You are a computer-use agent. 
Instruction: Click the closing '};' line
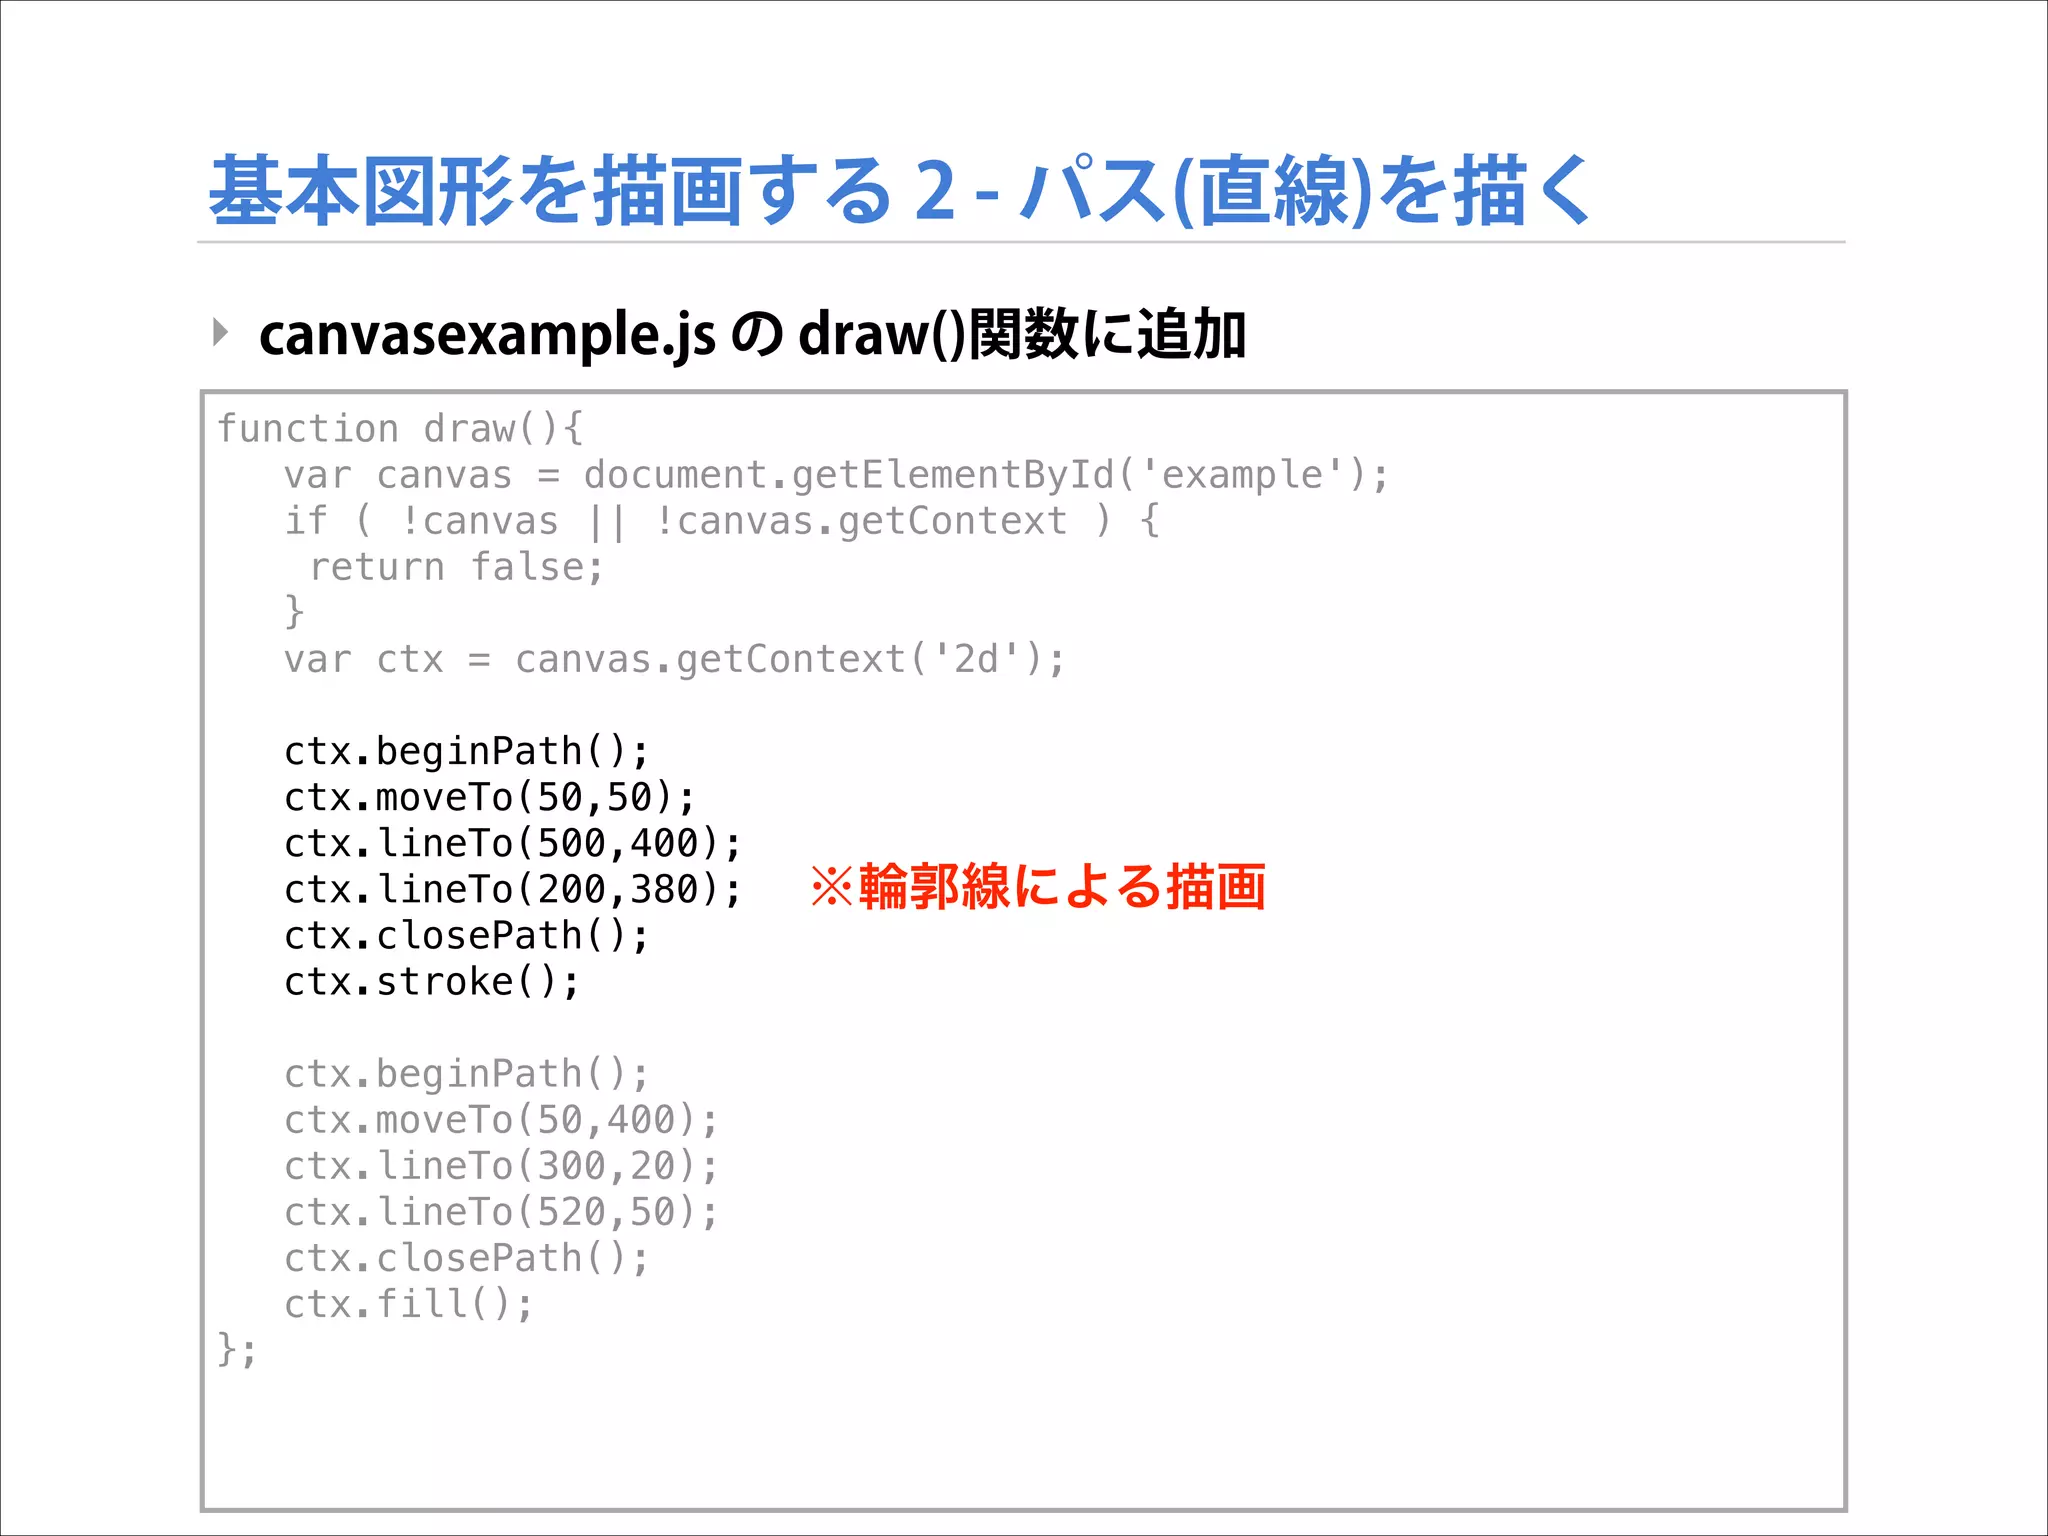pos(237,1350)
